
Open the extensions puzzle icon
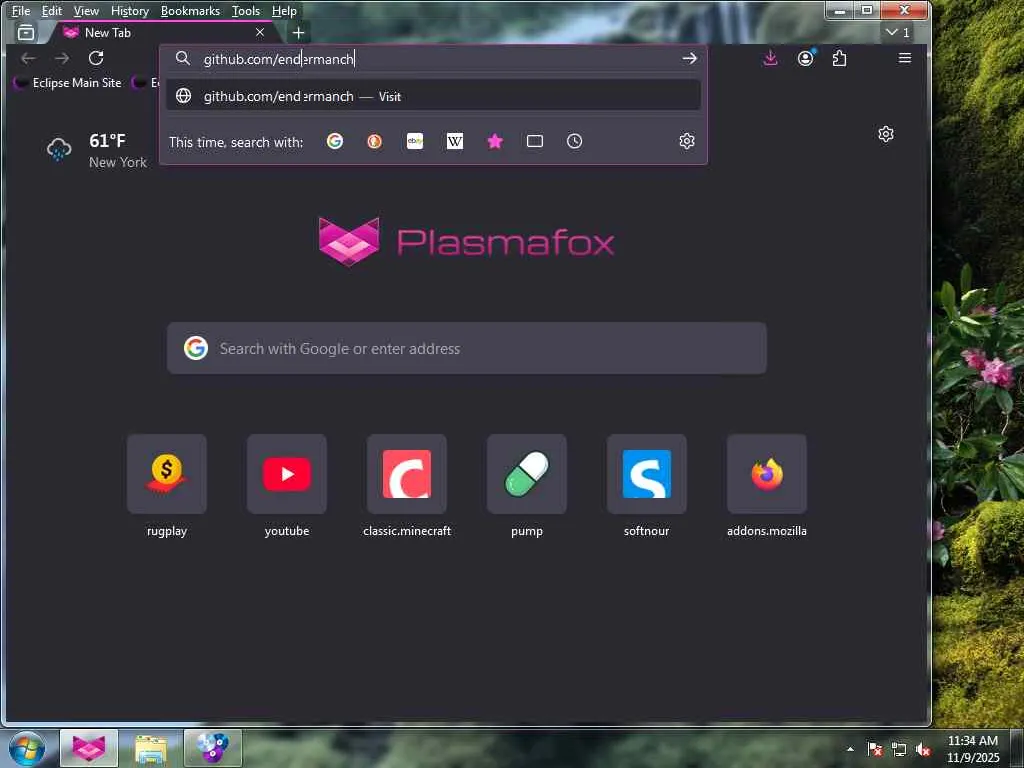(x=839, y=58)
